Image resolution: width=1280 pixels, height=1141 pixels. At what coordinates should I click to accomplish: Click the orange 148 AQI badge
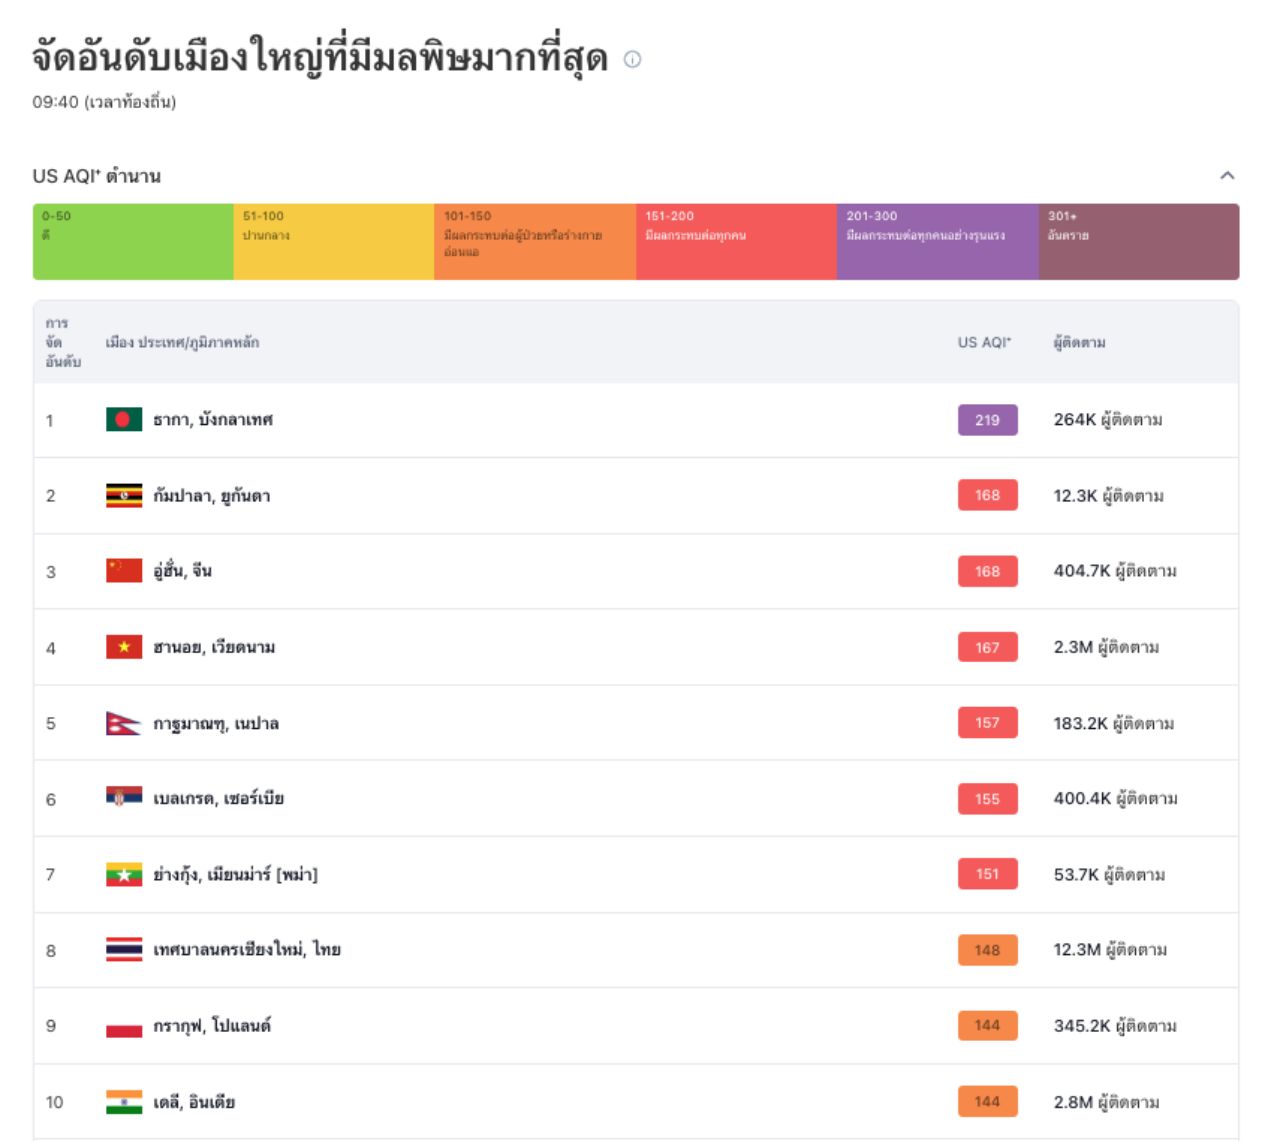tap(987, 950)
